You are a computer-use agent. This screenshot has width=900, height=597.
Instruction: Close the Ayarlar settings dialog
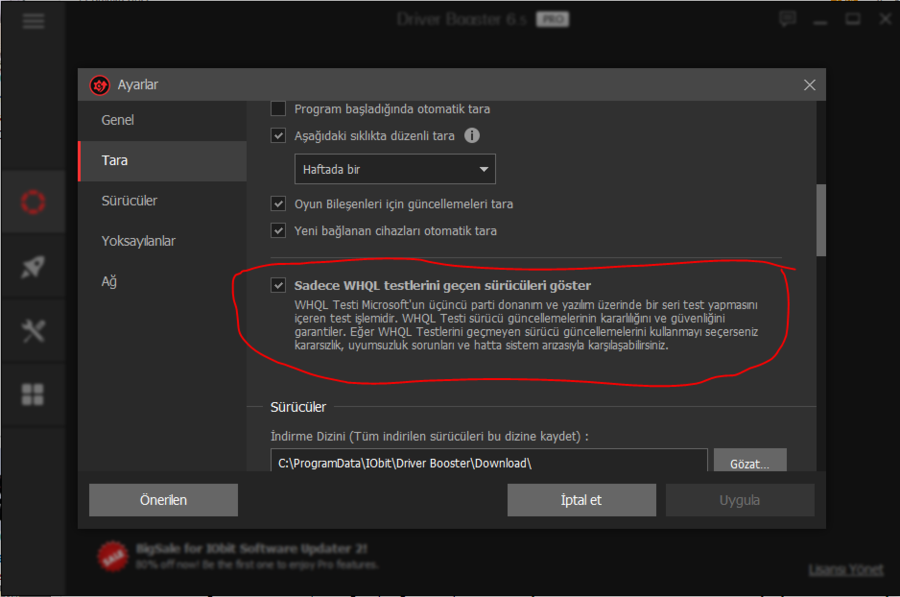coord(809,85)
